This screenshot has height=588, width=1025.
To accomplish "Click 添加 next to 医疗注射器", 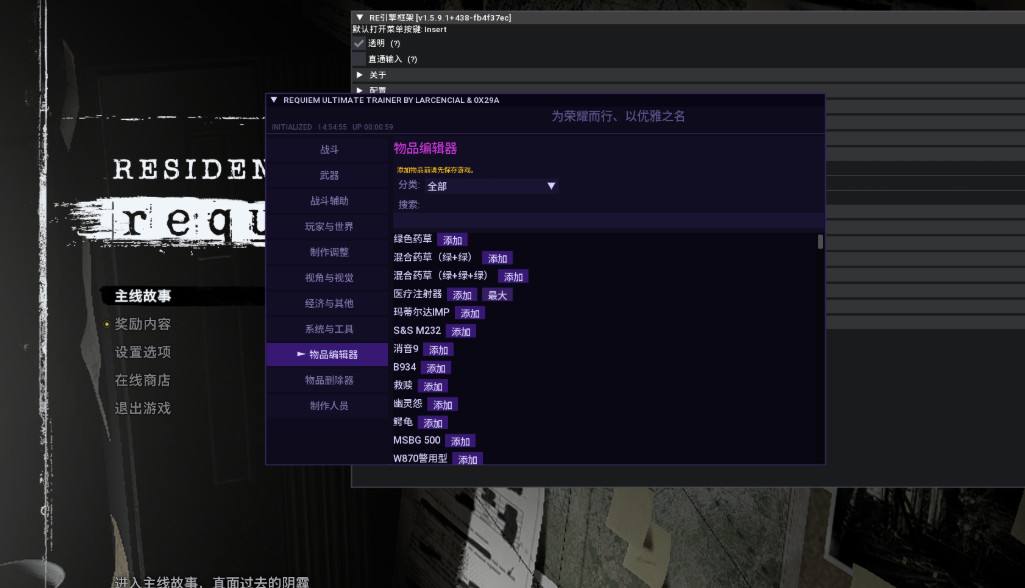I will click(x=462, y=295).
